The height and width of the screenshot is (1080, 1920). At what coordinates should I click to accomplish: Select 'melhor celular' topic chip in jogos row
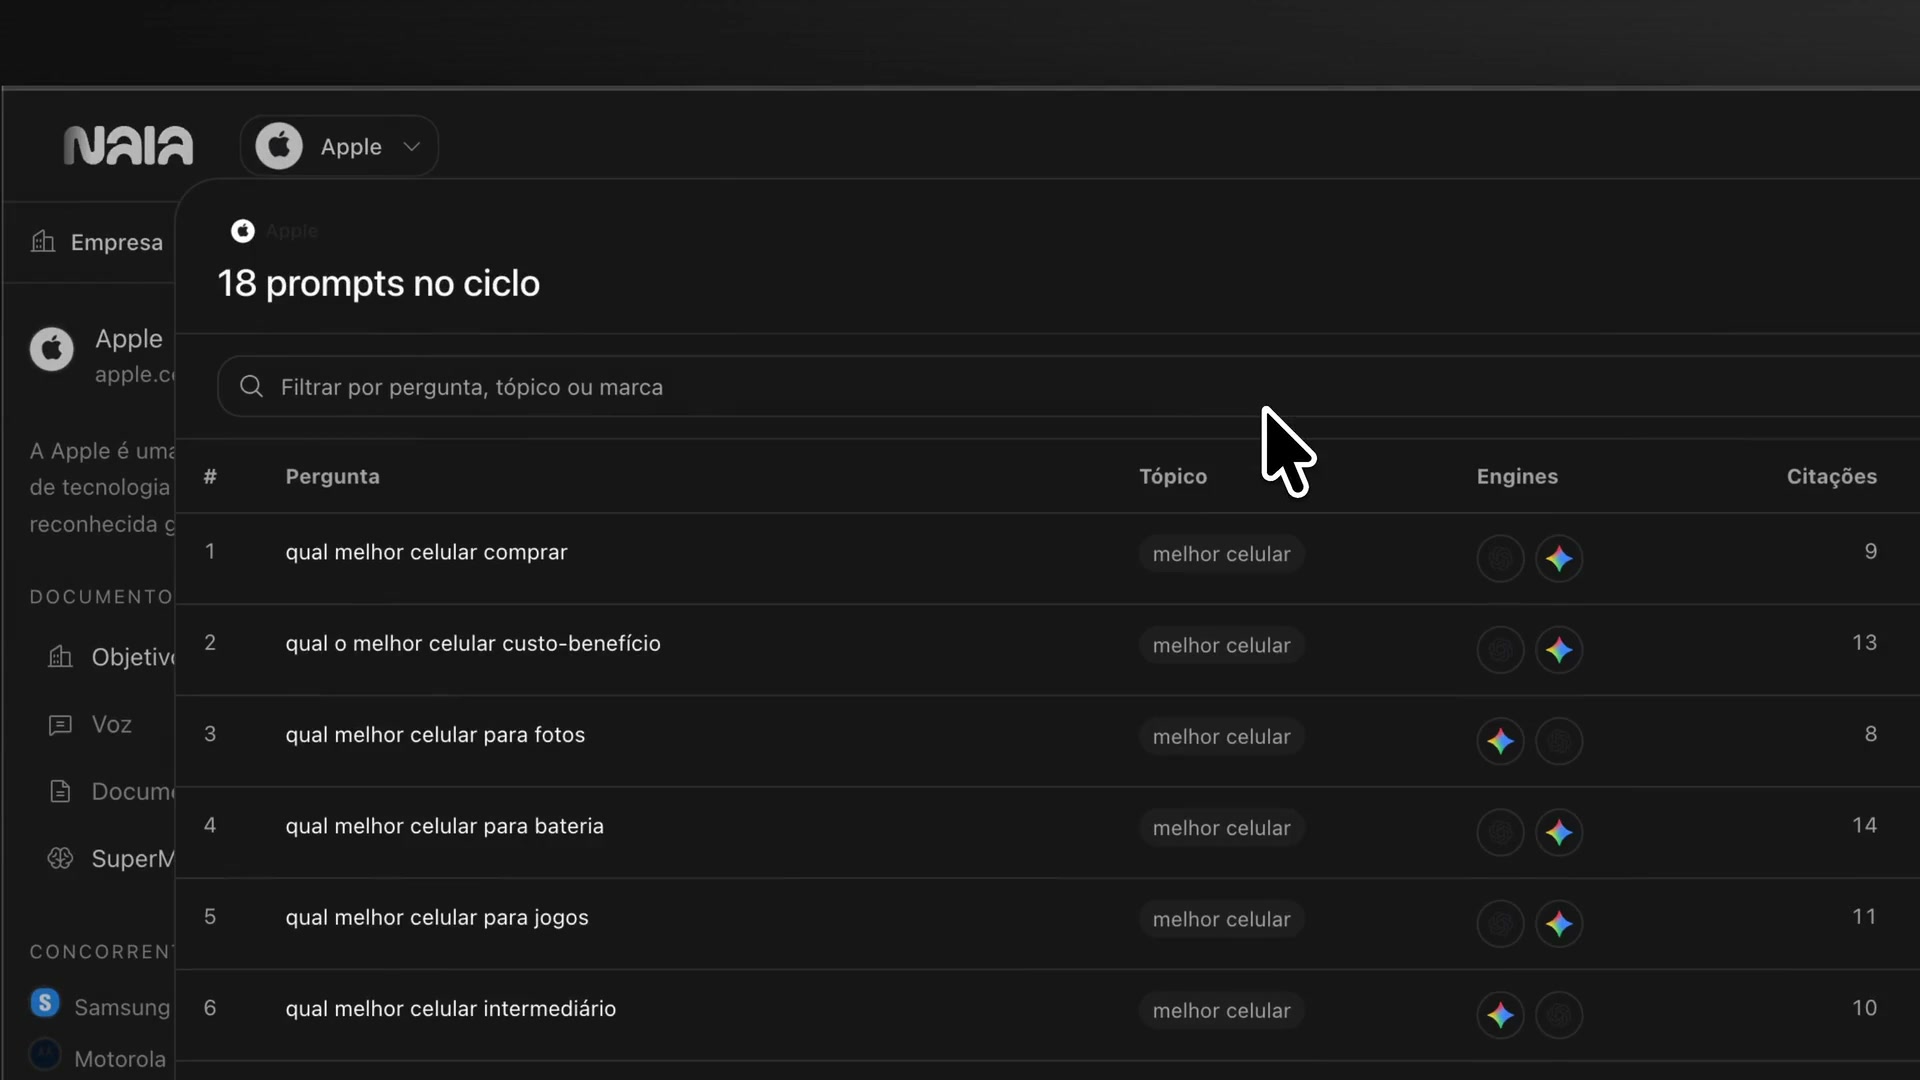[1221, 920]
